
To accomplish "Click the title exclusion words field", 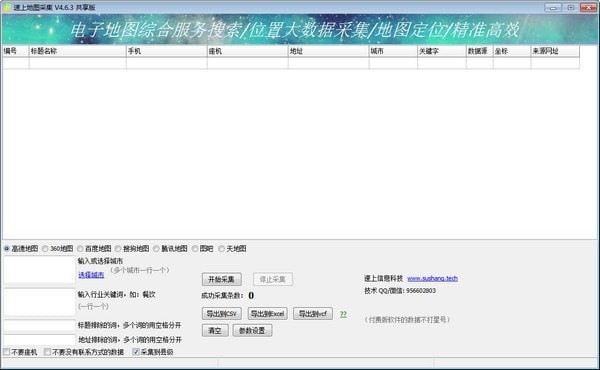I will pyautogui.click(x=39, y=326).
